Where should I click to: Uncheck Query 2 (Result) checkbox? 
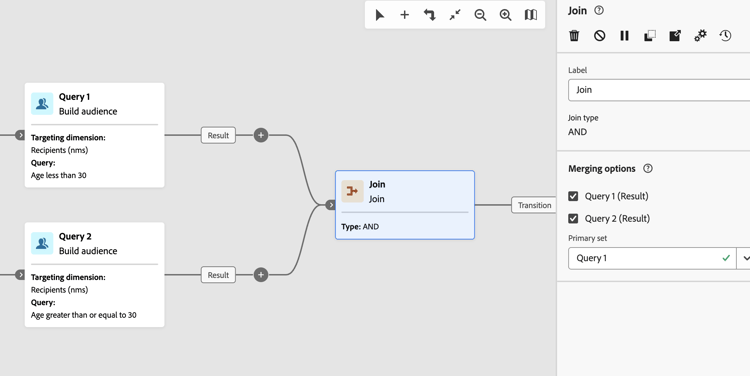pyautogui.click(x=573, y=219)
